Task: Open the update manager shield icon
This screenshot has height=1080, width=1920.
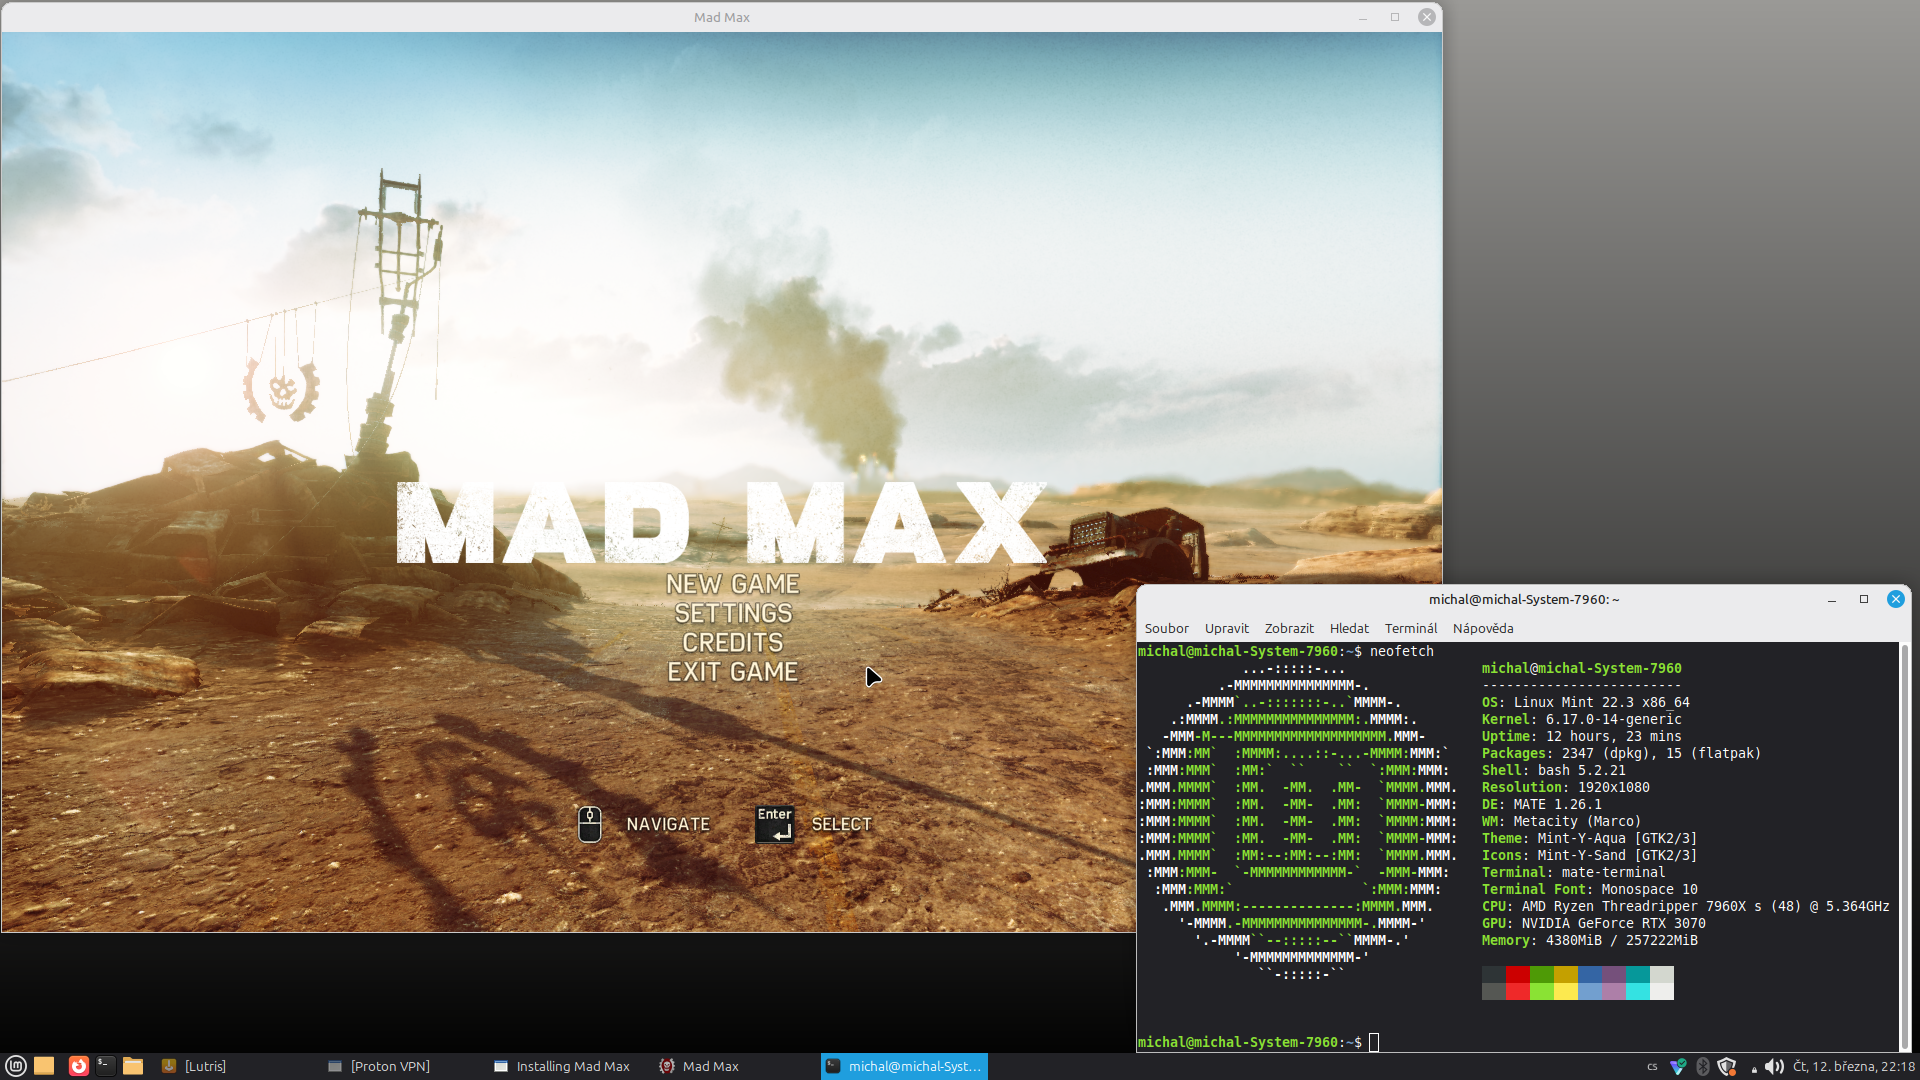Action: (x=1726, y=1067)
